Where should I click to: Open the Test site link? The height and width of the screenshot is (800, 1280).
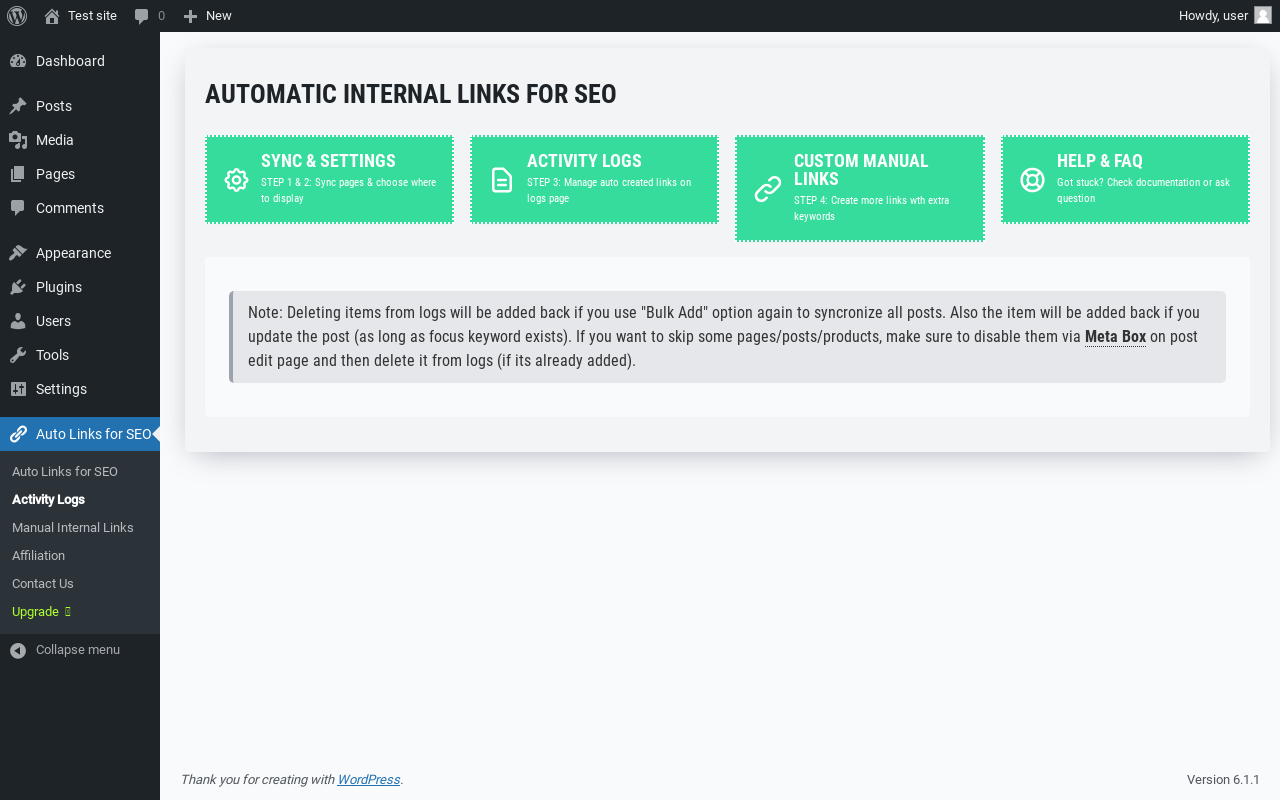tap(80, 16)
